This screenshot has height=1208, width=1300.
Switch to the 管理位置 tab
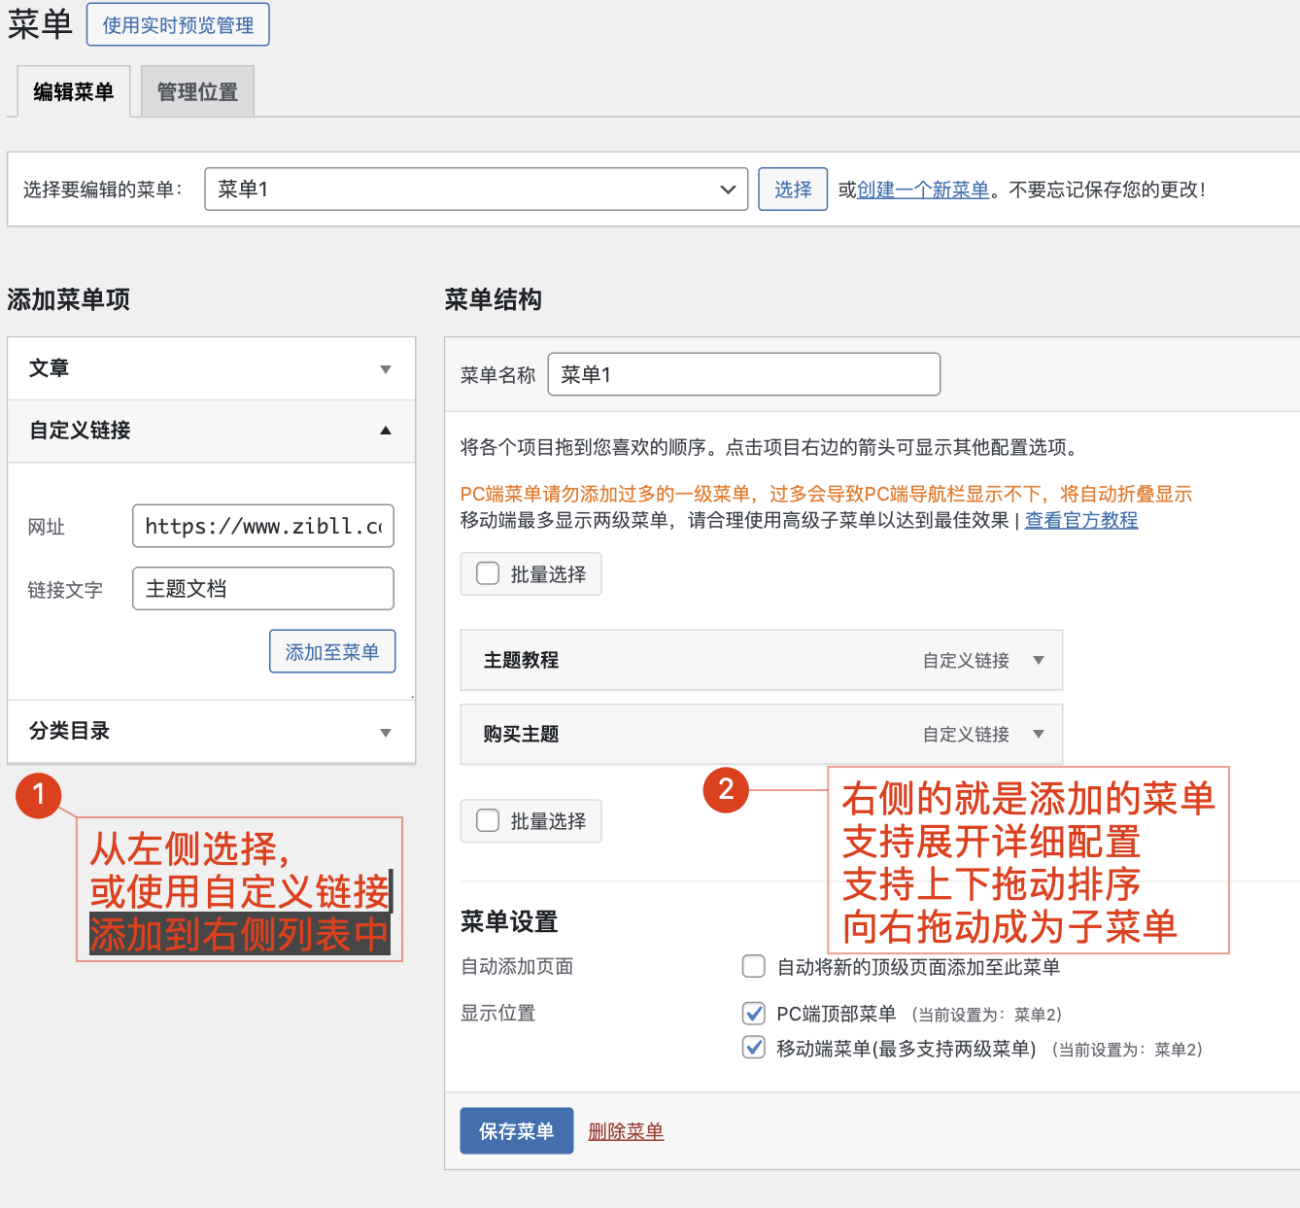[x=197, y=92]
